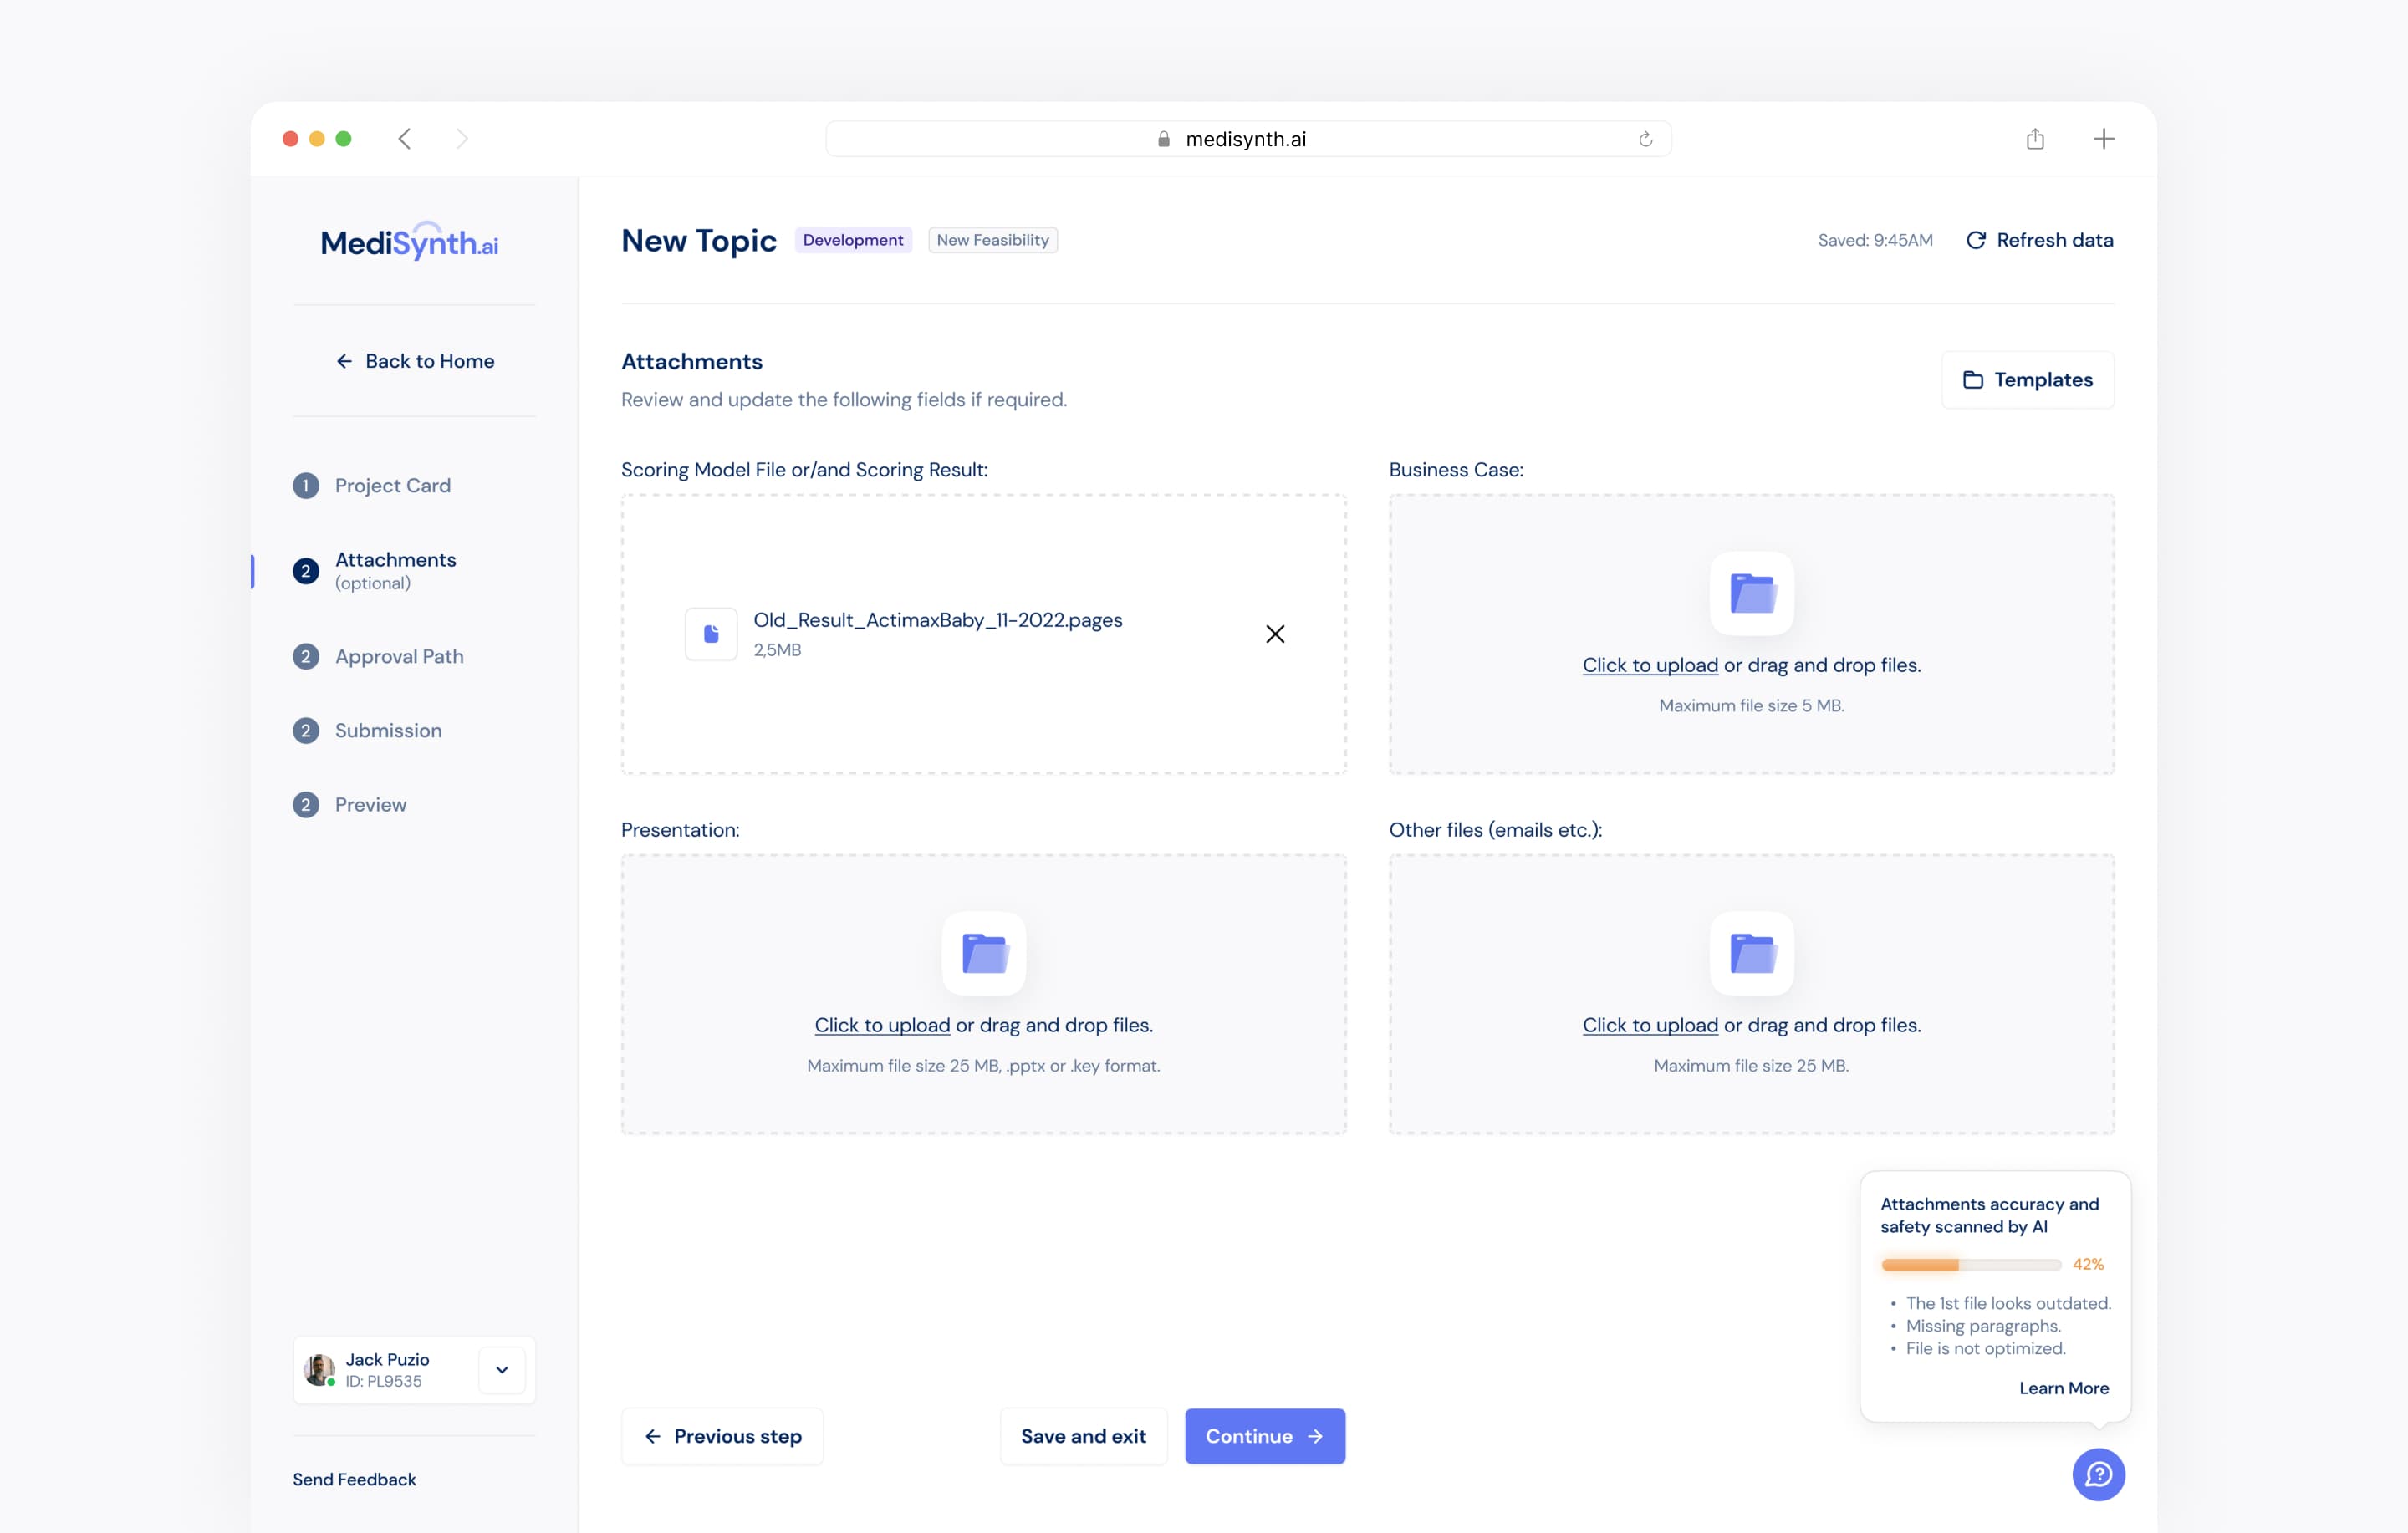Reload page using address bar refresh icon
The image size is (2408, 1533).
coord(1645,139)
